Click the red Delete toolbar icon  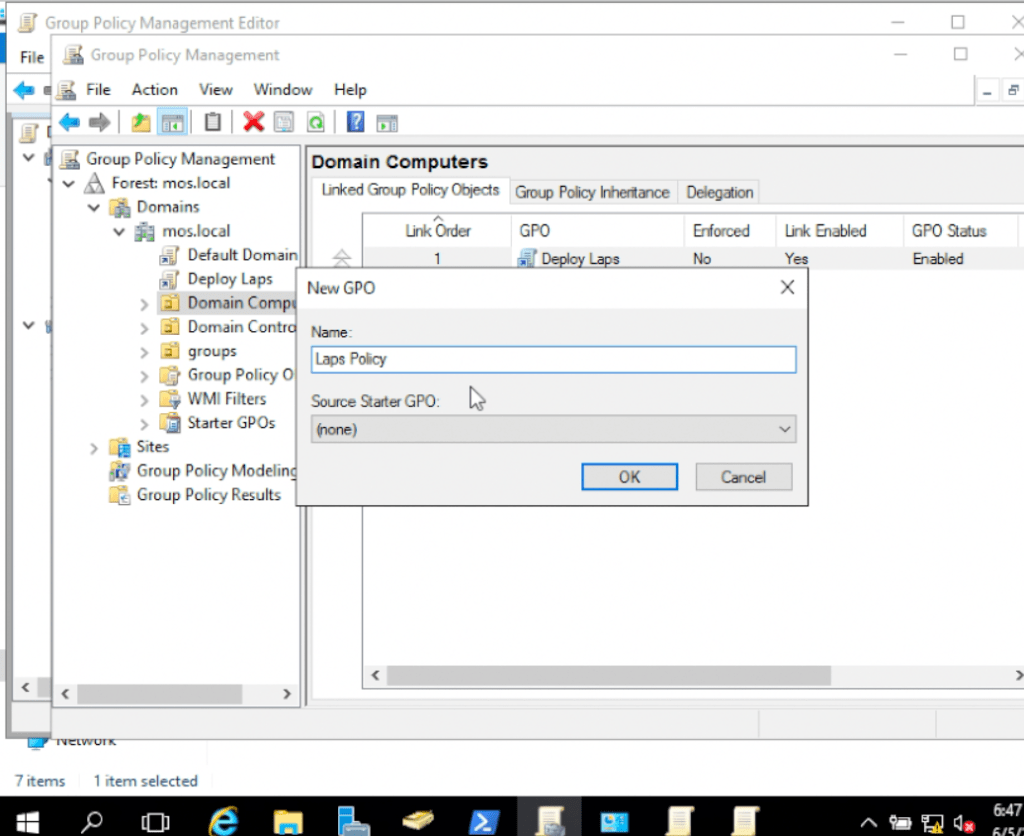tap(253, 122)
